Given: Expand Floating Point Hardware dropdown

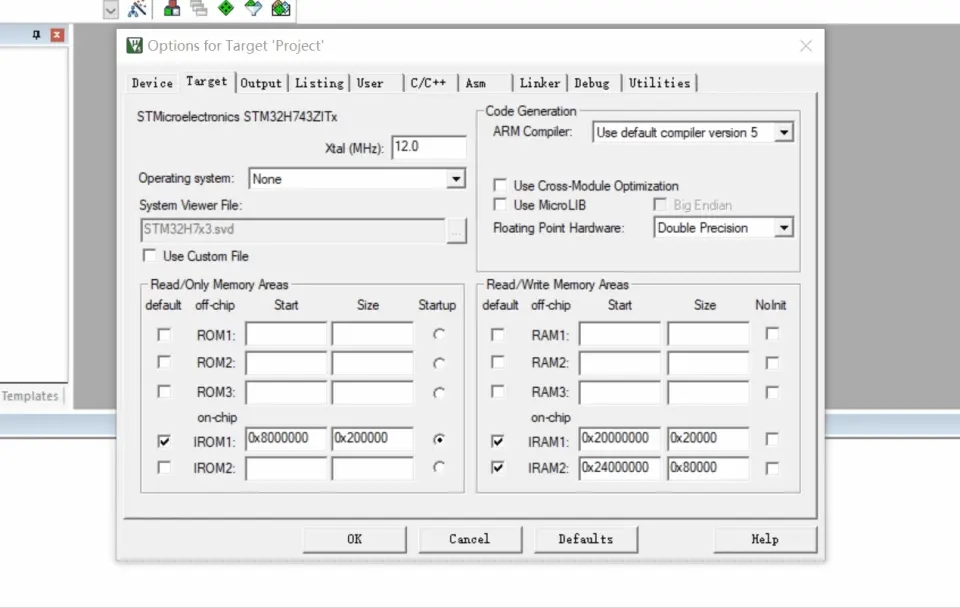Looking at the screenshot, I should (x=784, y=228).
